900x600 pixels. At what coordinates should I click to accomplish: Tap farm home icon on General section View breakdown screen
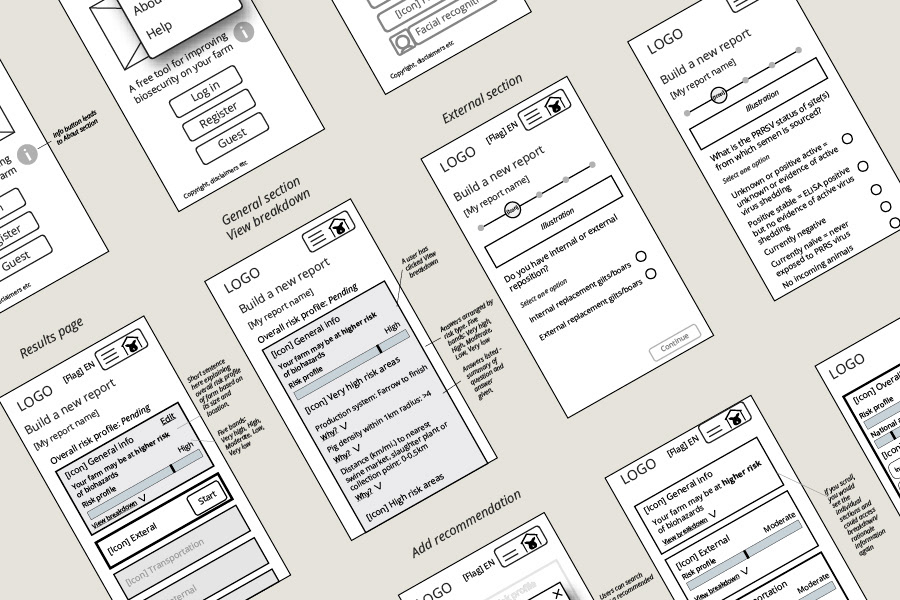pos(339,227)
